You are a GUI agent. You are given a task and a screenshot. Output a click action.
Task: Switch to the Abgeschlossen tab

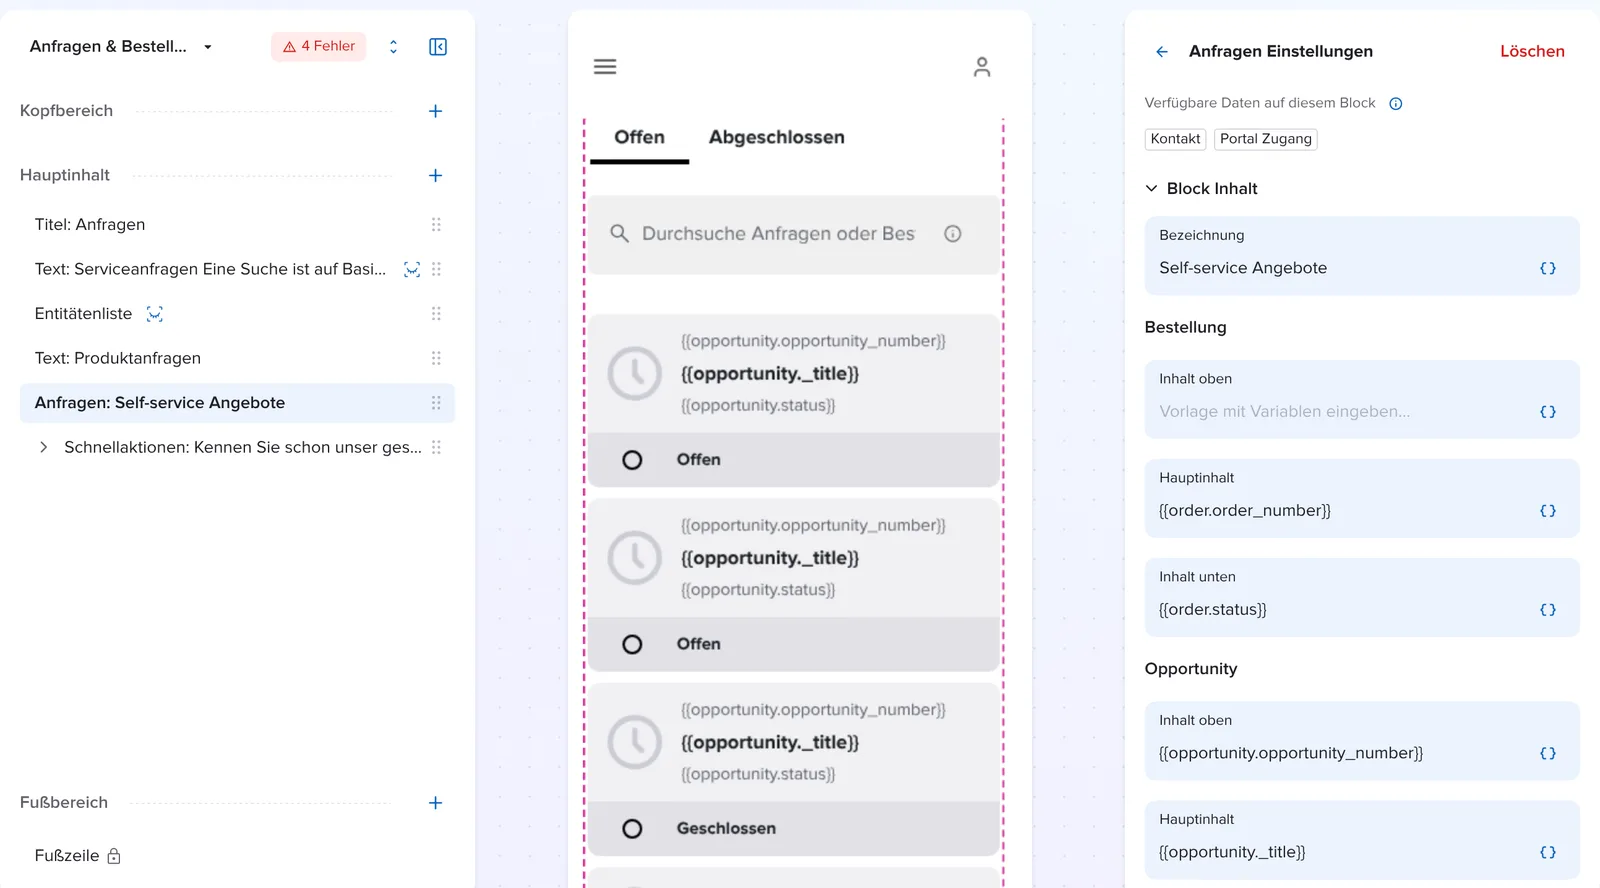[777, 138]
